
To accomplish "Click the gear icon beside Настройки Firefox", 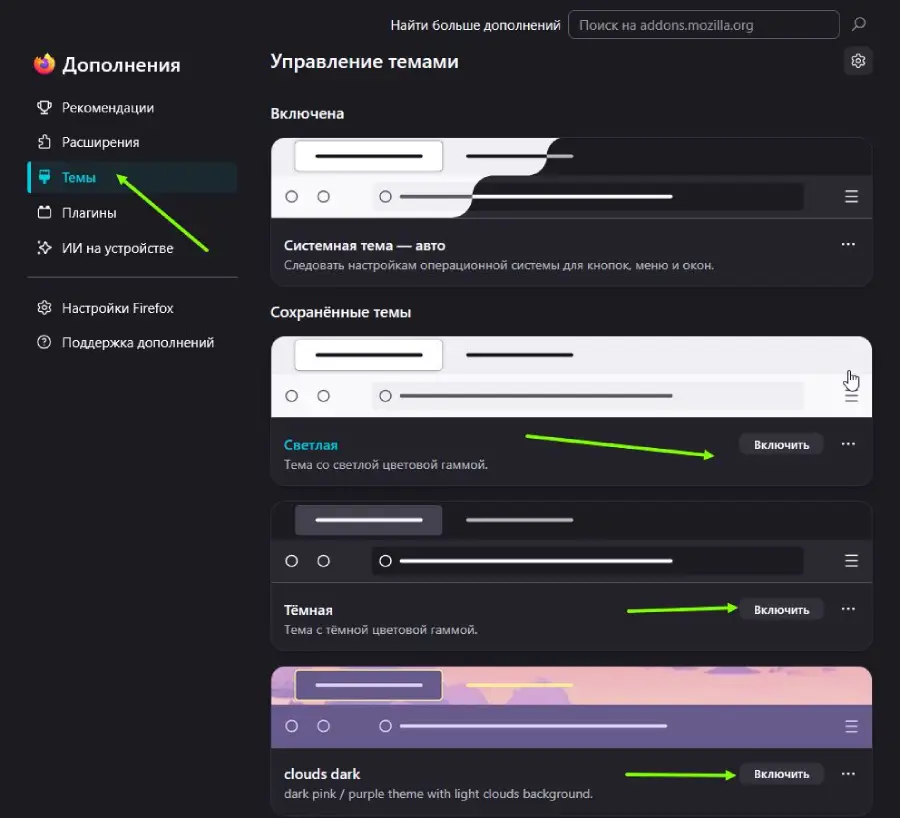I will [x=44, y=308].
